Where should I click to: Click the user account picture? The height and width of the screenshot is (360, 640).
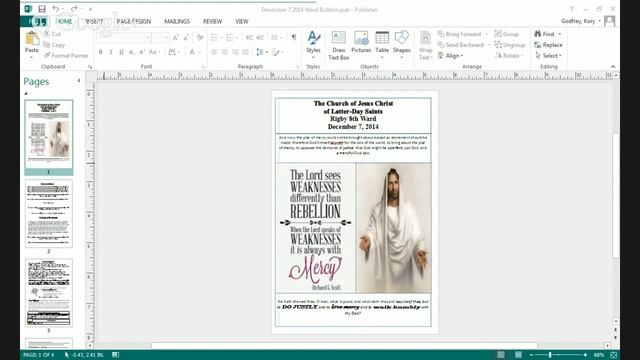pyautogui.click(x=609, y=21)
